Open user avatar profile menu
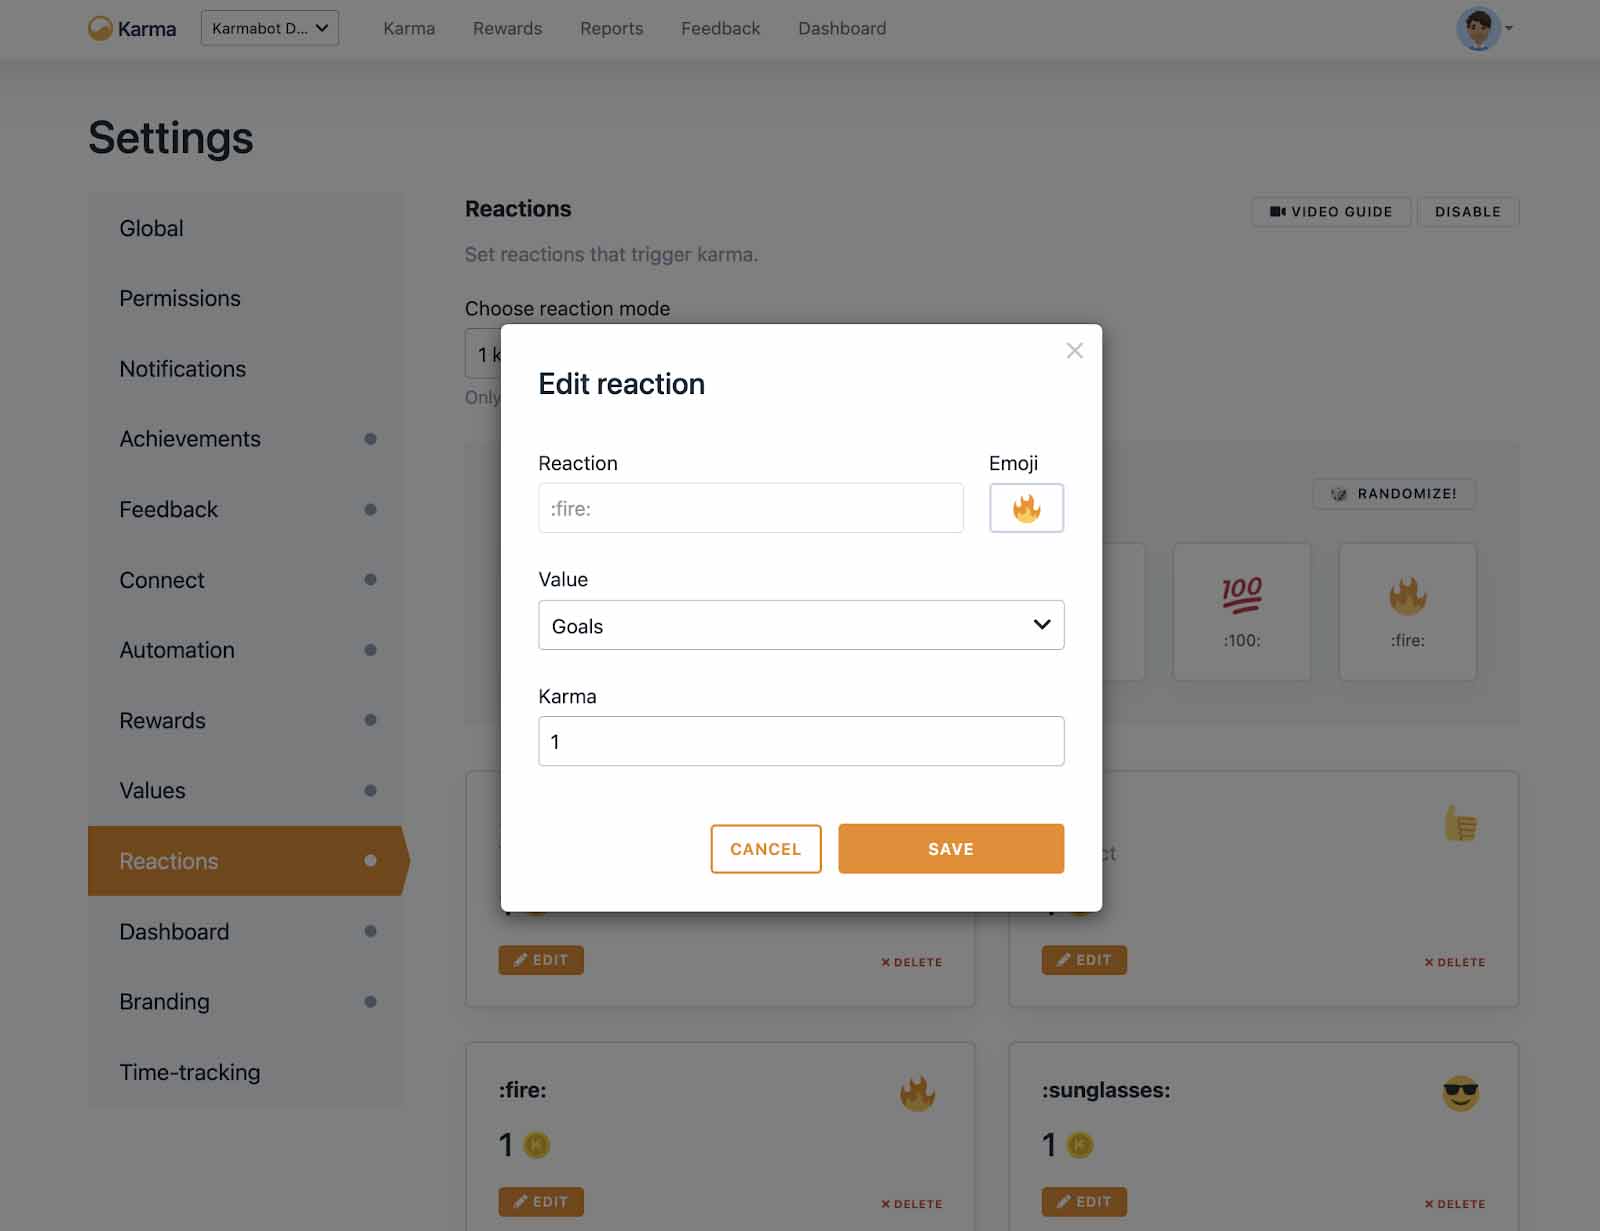 [1480, 28]
